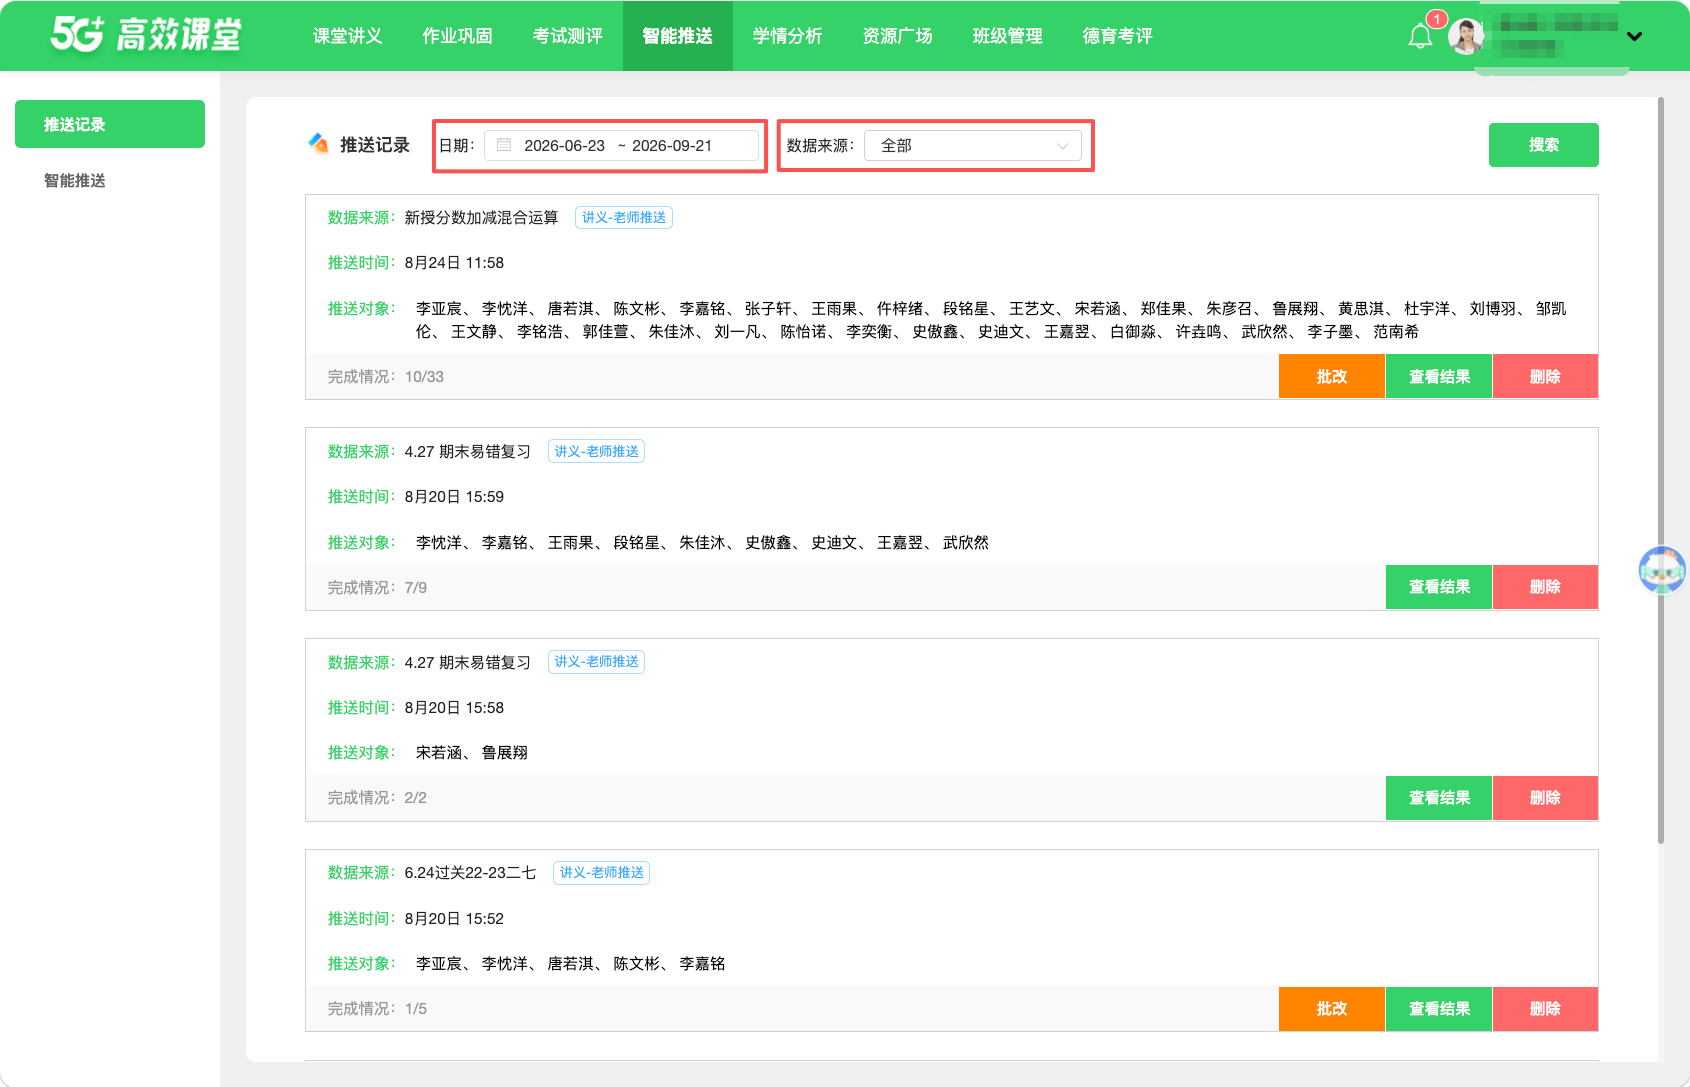Select 推送记录 in the sidebar
1690x1087 pixels.
coord(110,124)
